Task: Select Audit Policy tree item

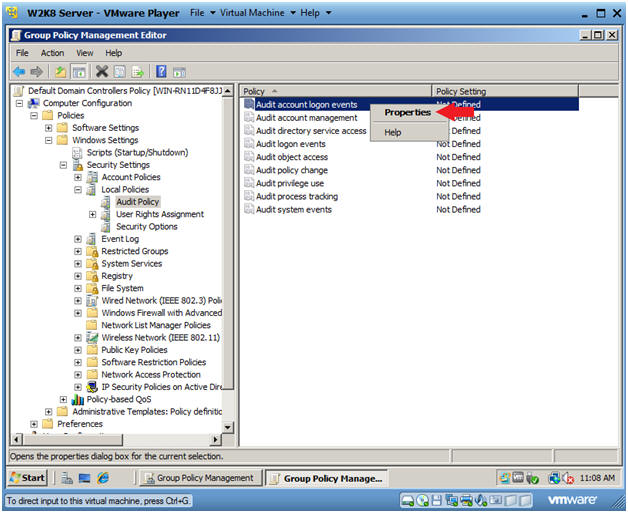Action: (x=138, y=202)
